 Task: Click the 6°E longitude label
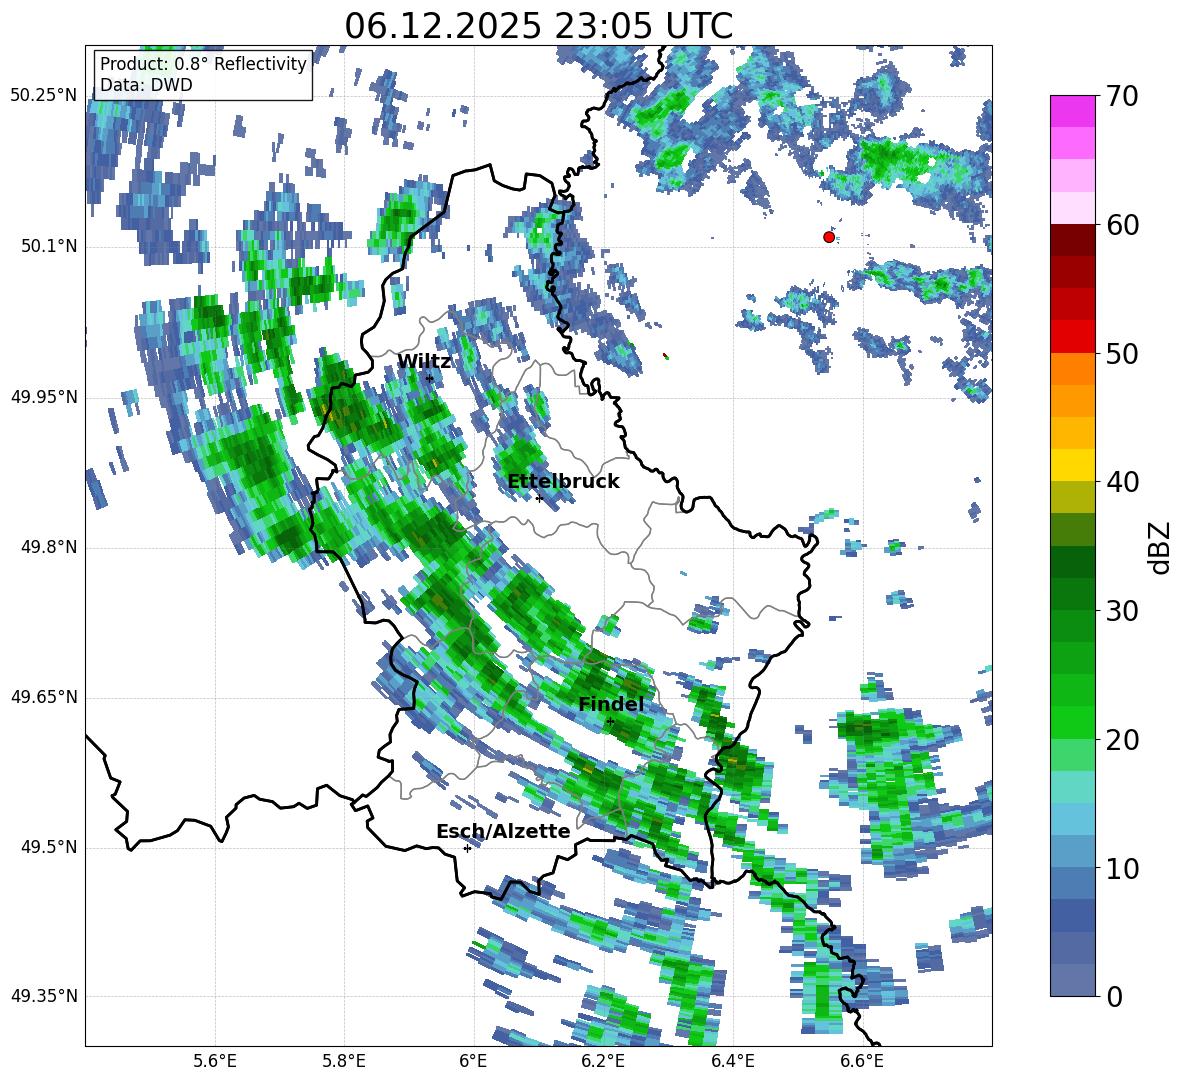(x=473, y=1061)
